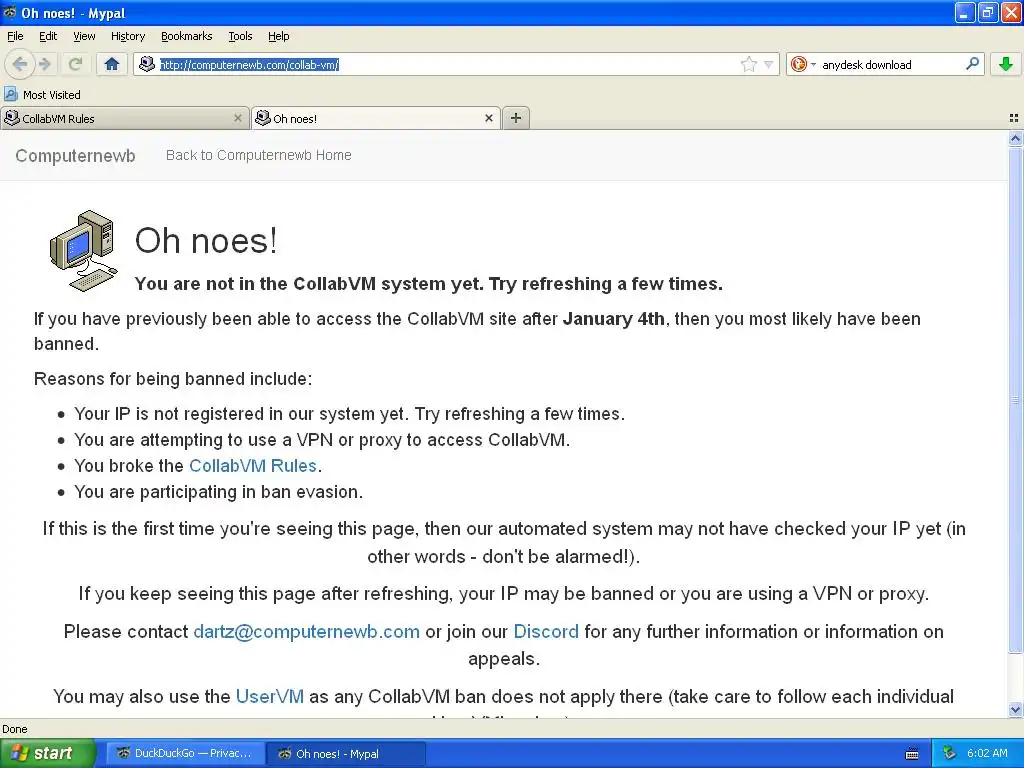Open the Edit menu
Screen dimensions: 1024x768
pyautogui.click(x=48, y=36)
